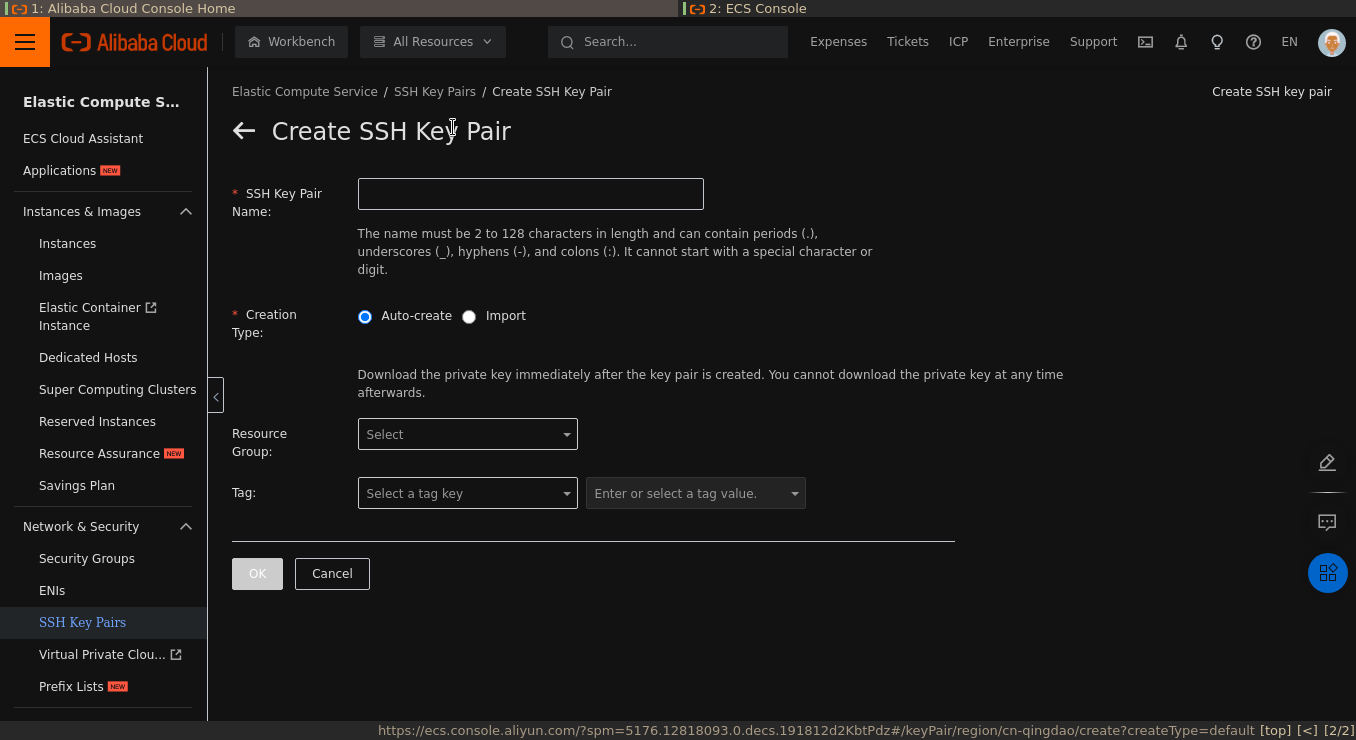Click the back arrow beside Create SSH Key Pair
The height and width of the screenshot is (740, 1356).
[x=244, y=131]
